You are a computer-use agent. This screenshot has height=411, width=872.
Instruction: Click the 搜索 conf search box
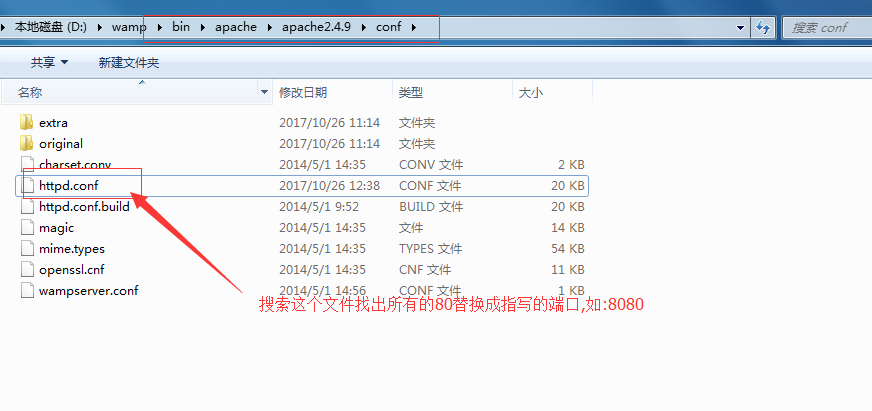(x=826, y=27)
